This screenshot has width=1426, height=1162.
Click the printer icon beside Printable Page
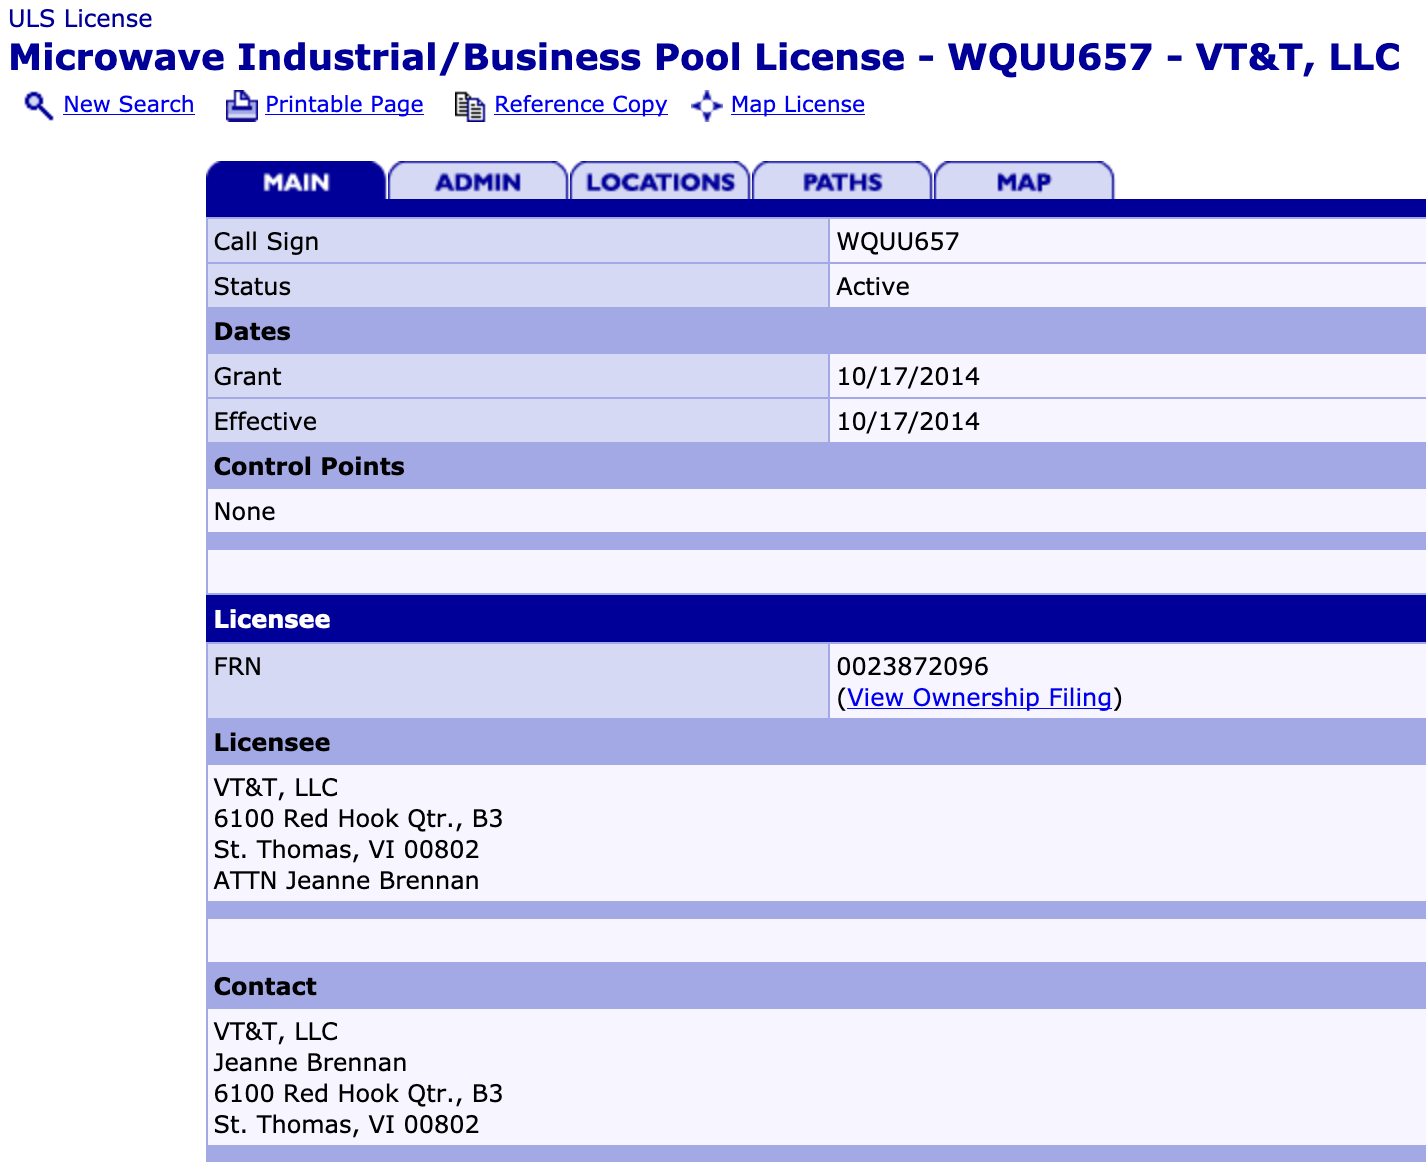[241, 106]
